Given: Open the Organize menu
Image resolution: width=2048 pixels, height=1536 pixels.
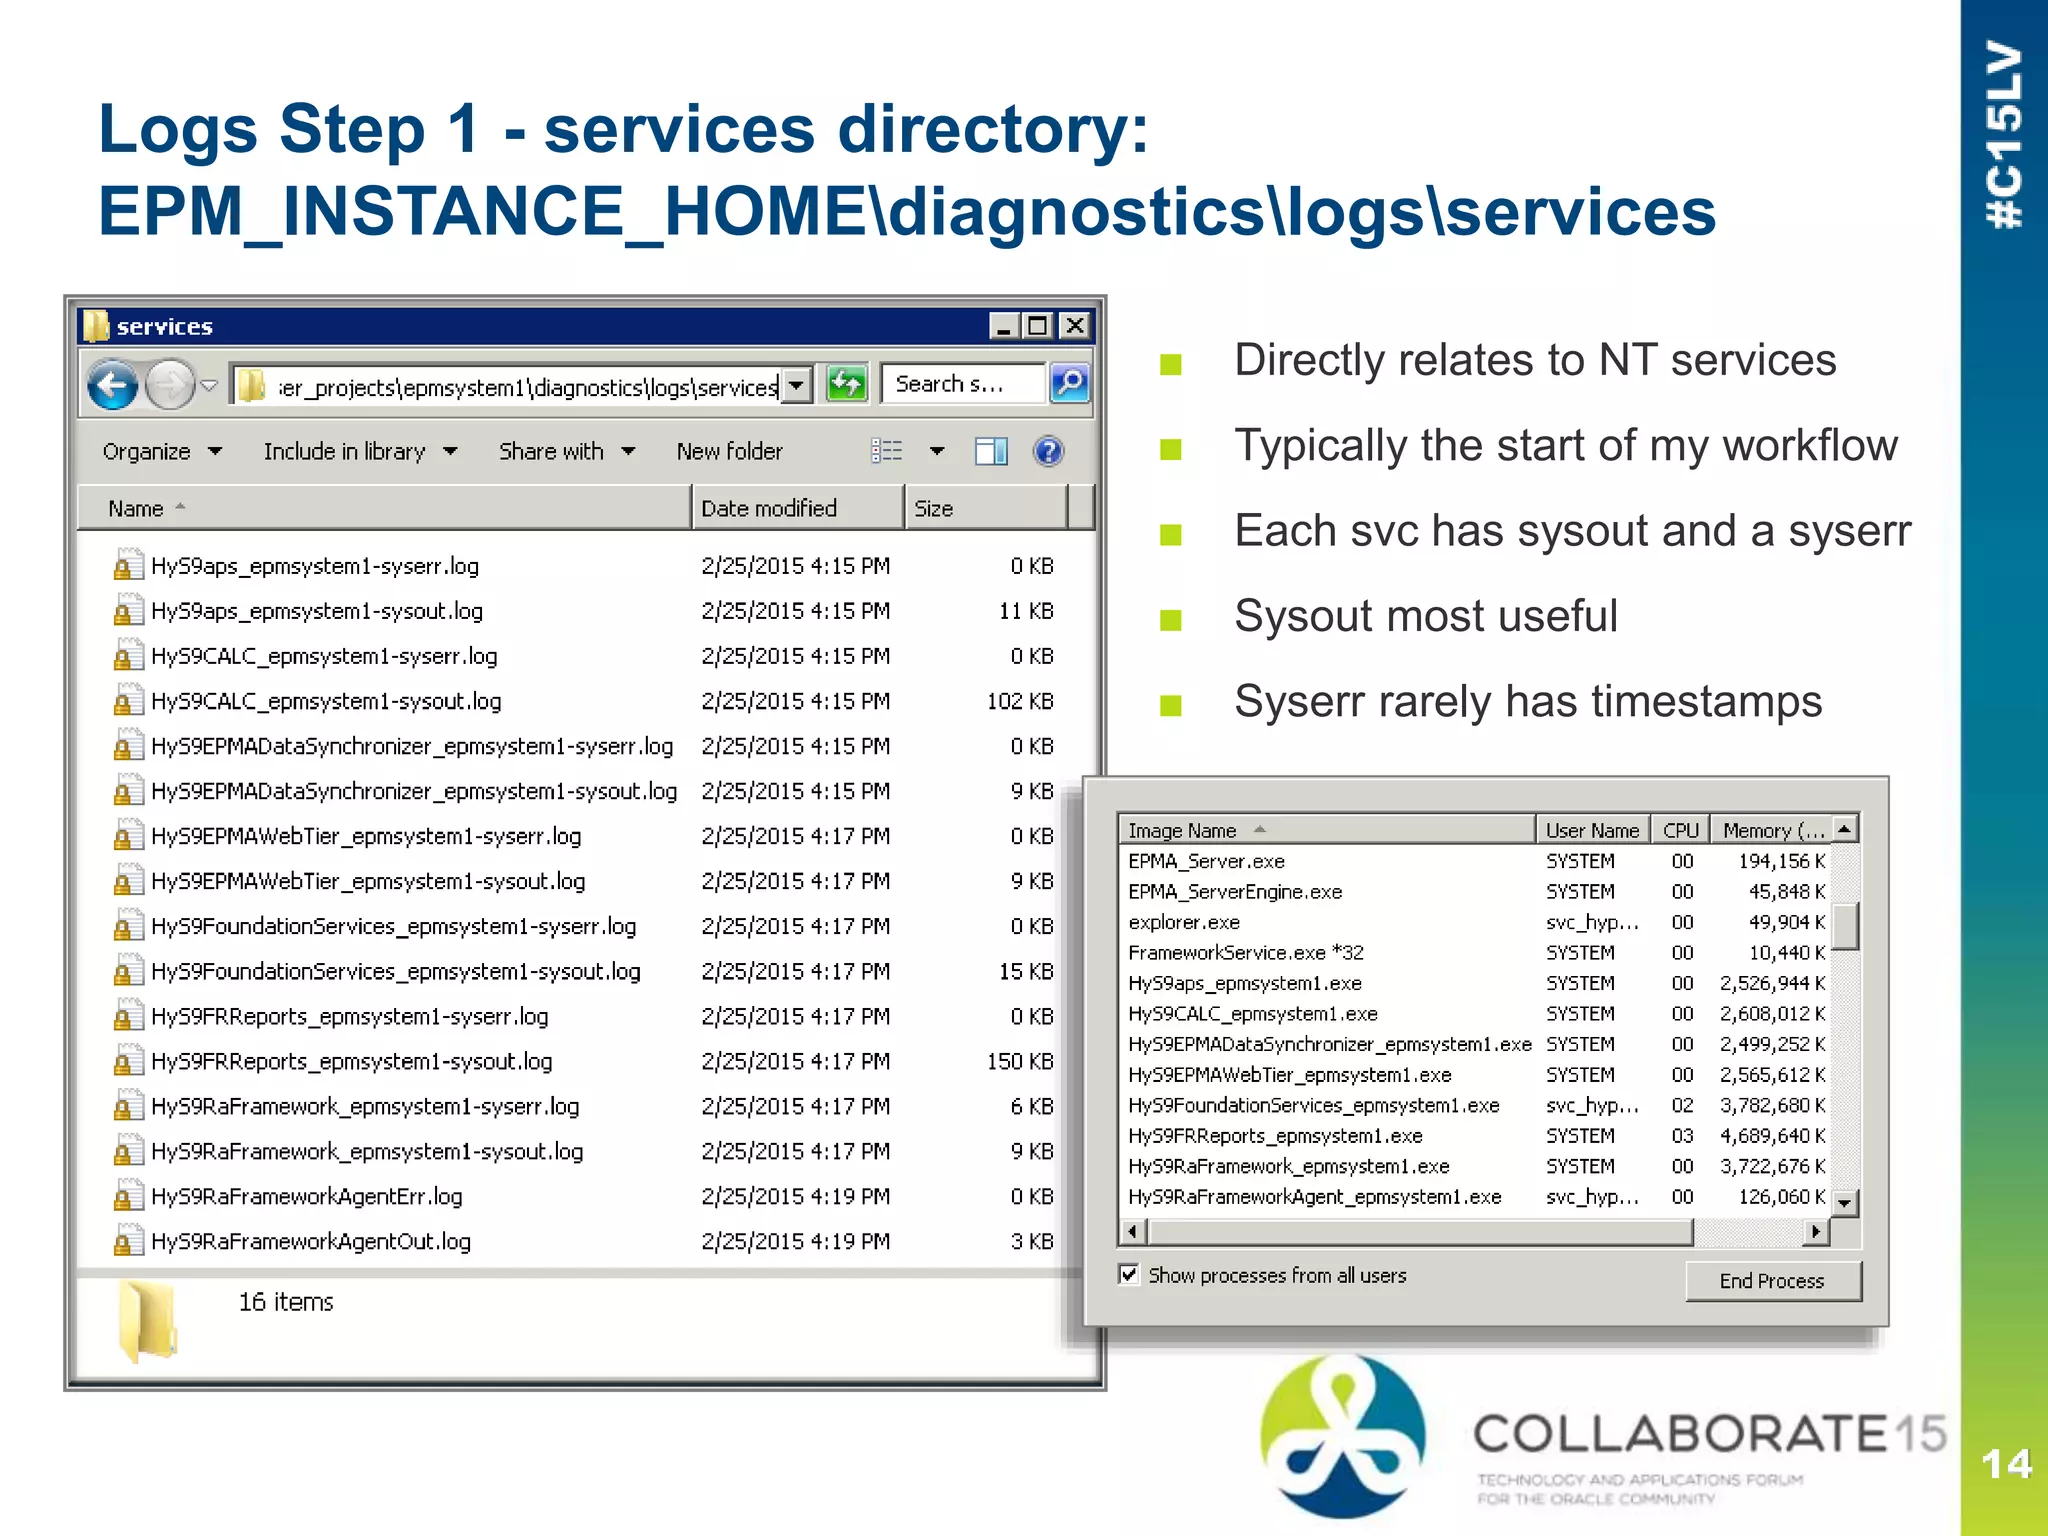Looking at the screenshot, I should click(162, 452).
